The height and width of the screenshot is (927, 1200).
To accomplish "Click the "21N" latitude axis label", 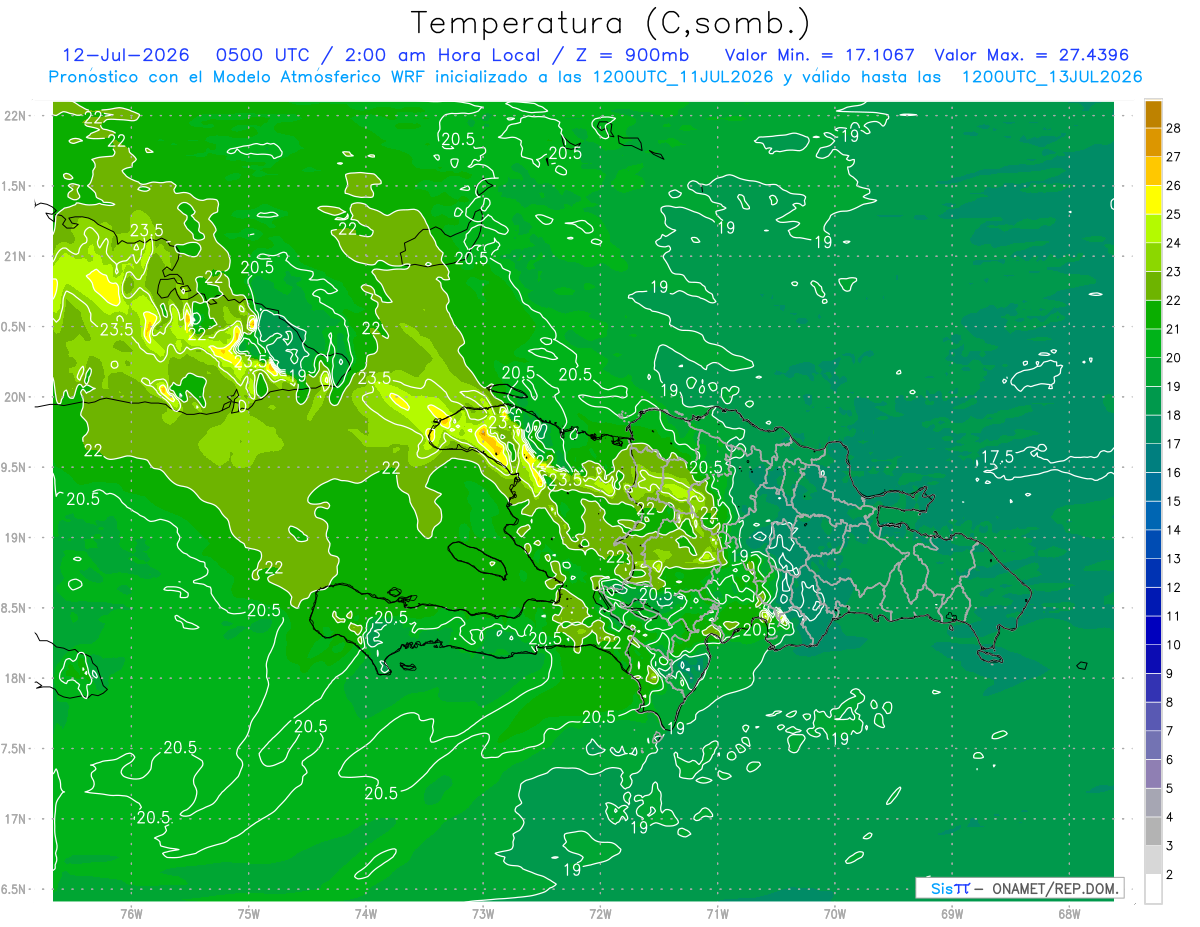I will point(17,256).
